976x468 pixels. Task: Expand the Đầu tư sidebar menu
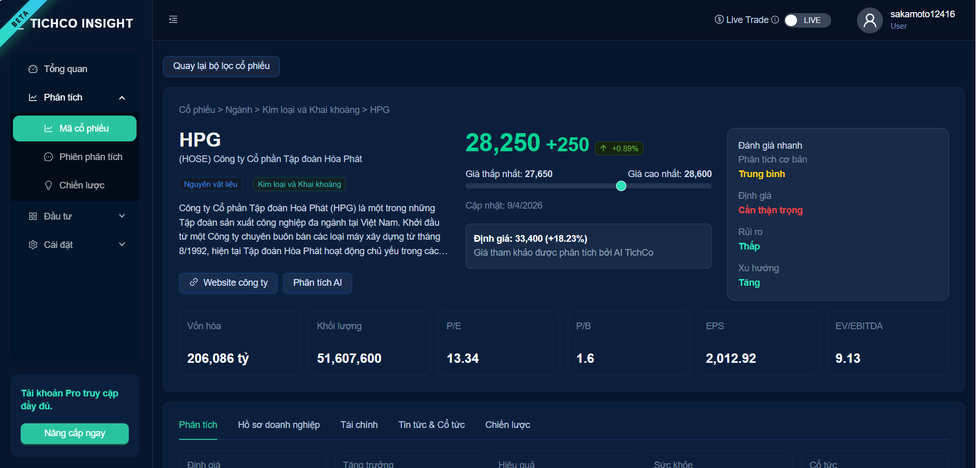pyautogui.click(x=122, y=216)
